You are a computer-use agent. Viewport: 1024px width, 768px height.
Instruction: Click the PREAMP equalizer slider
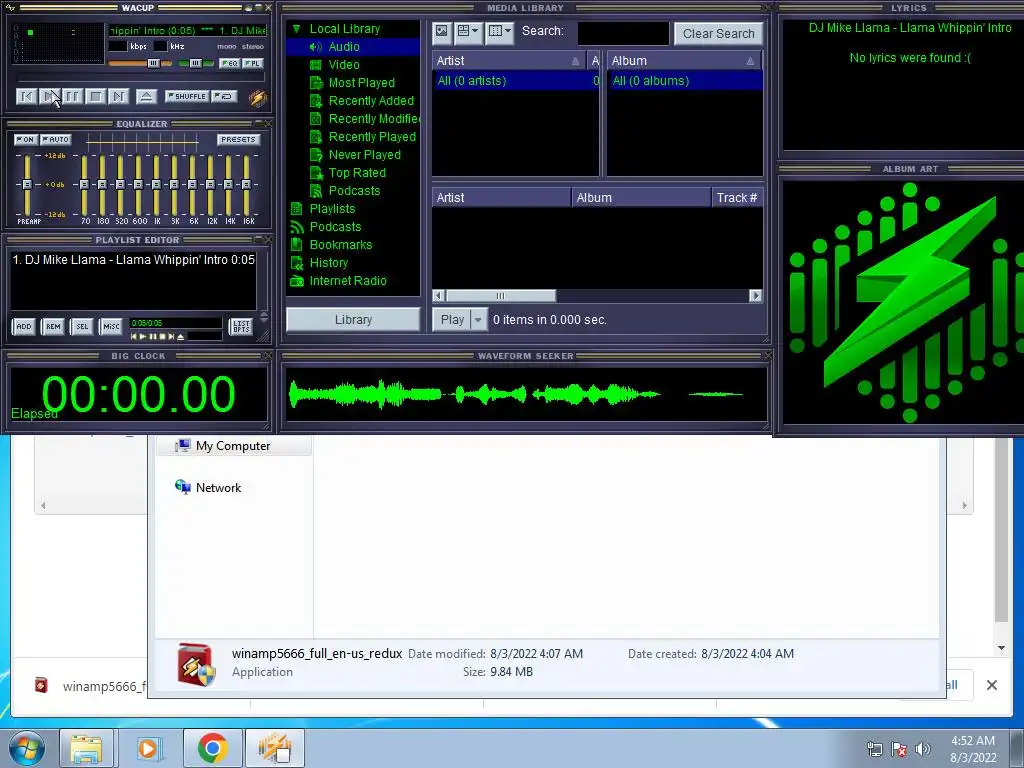point(27,185)
